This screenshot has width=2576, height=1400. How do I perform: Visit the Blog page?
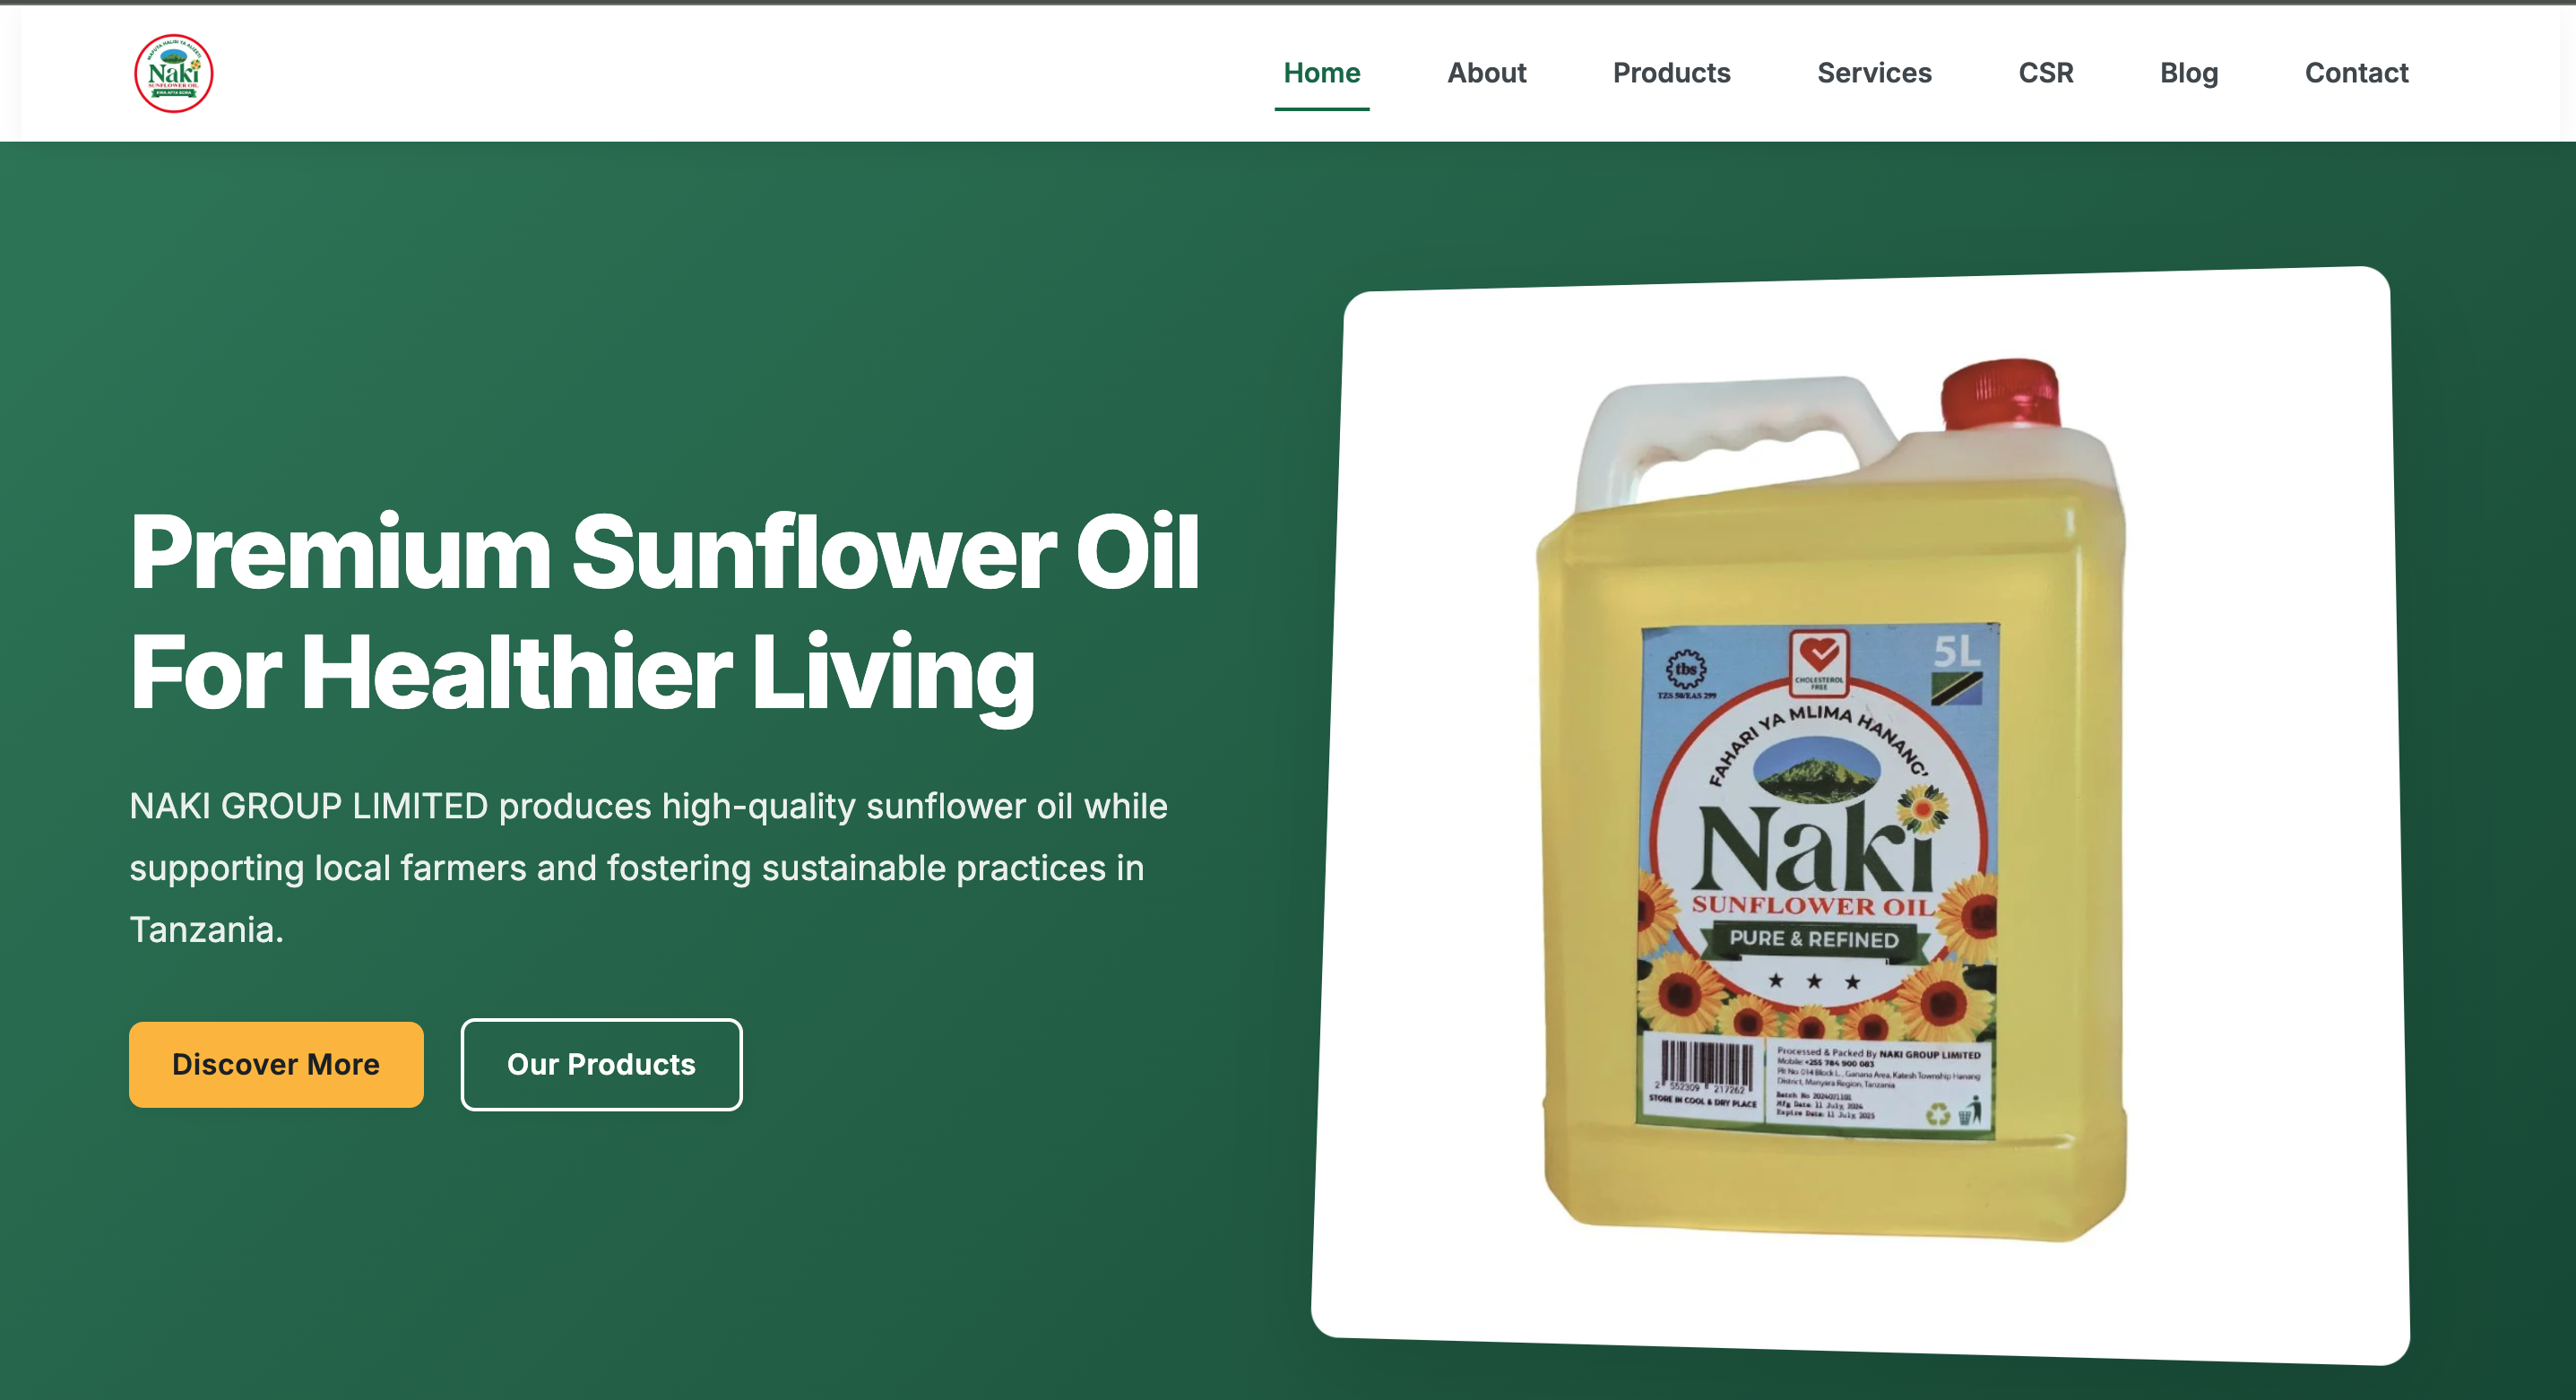tap(2189, 73)
